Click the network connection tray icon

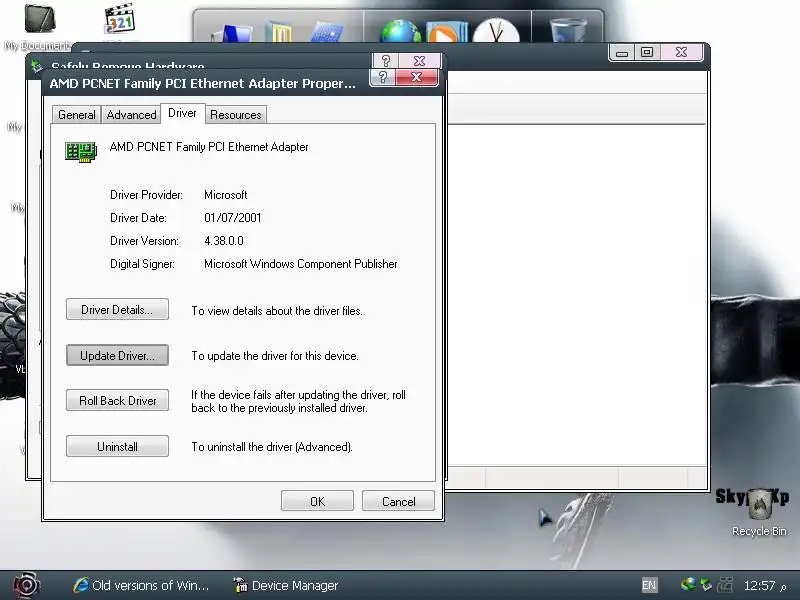726,585
